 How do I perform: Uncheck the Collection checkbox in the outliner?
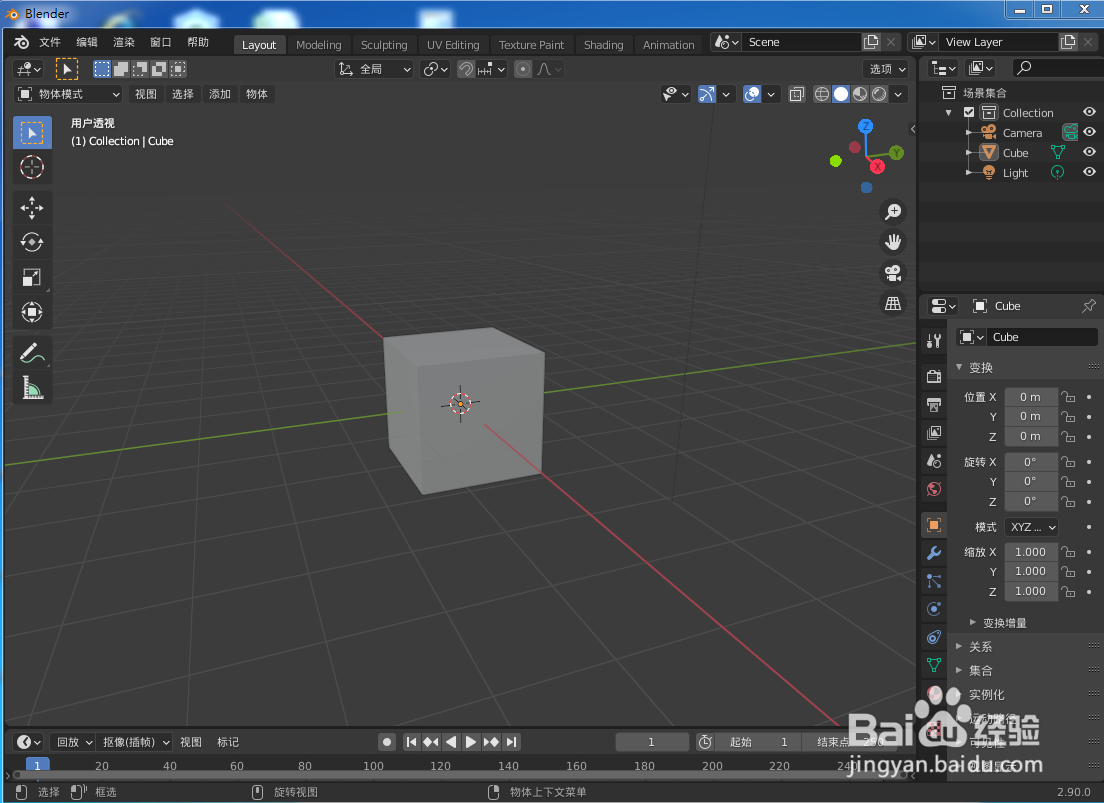pos(967,112)
